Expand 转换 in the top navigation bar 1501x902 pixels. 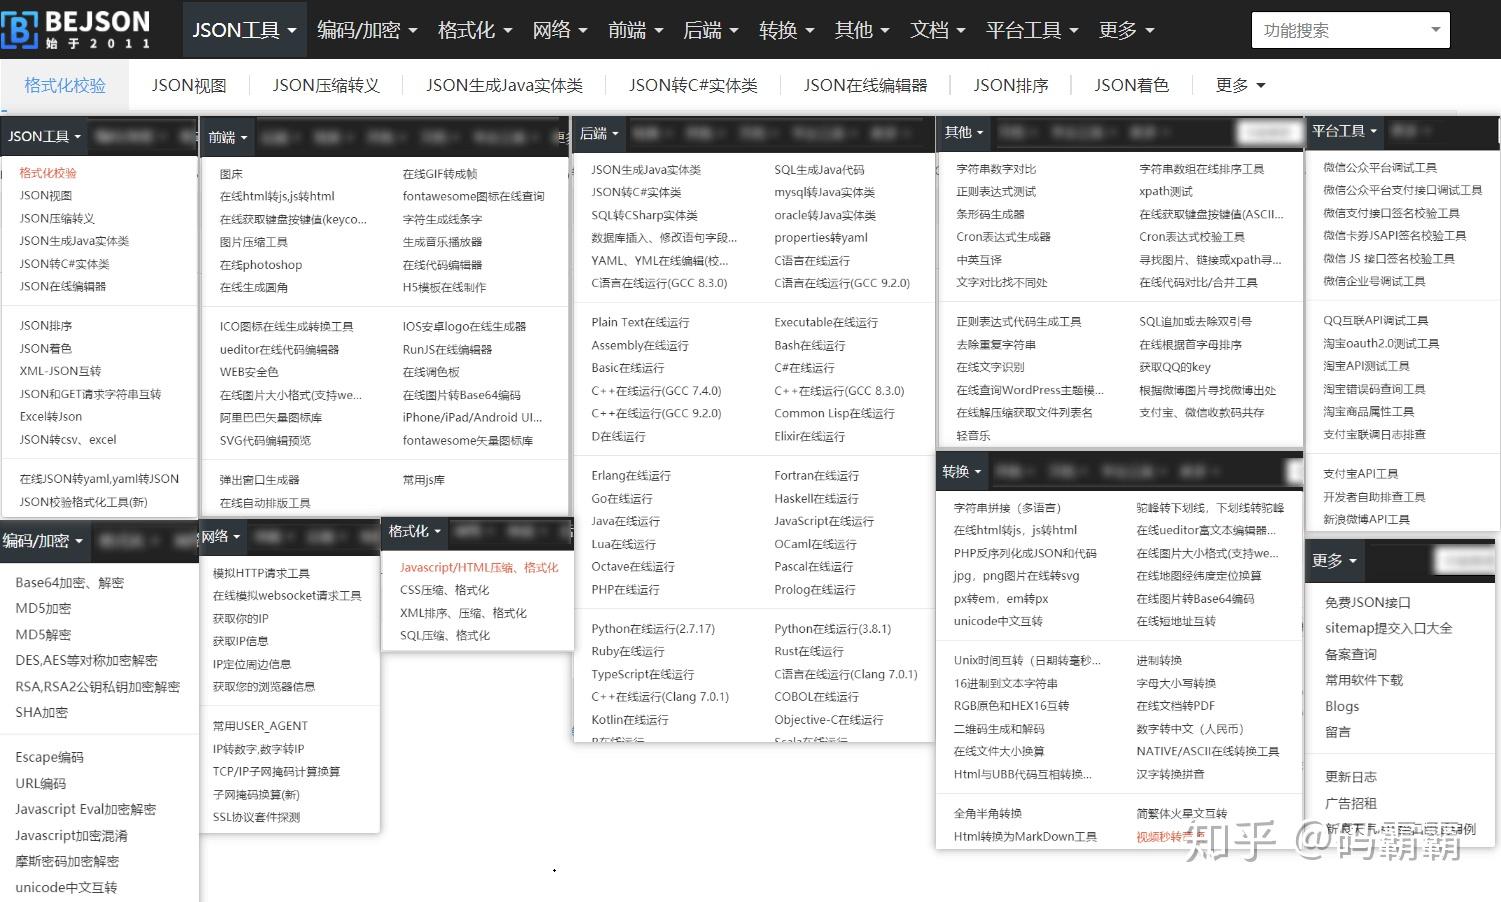tap(786, 30)
